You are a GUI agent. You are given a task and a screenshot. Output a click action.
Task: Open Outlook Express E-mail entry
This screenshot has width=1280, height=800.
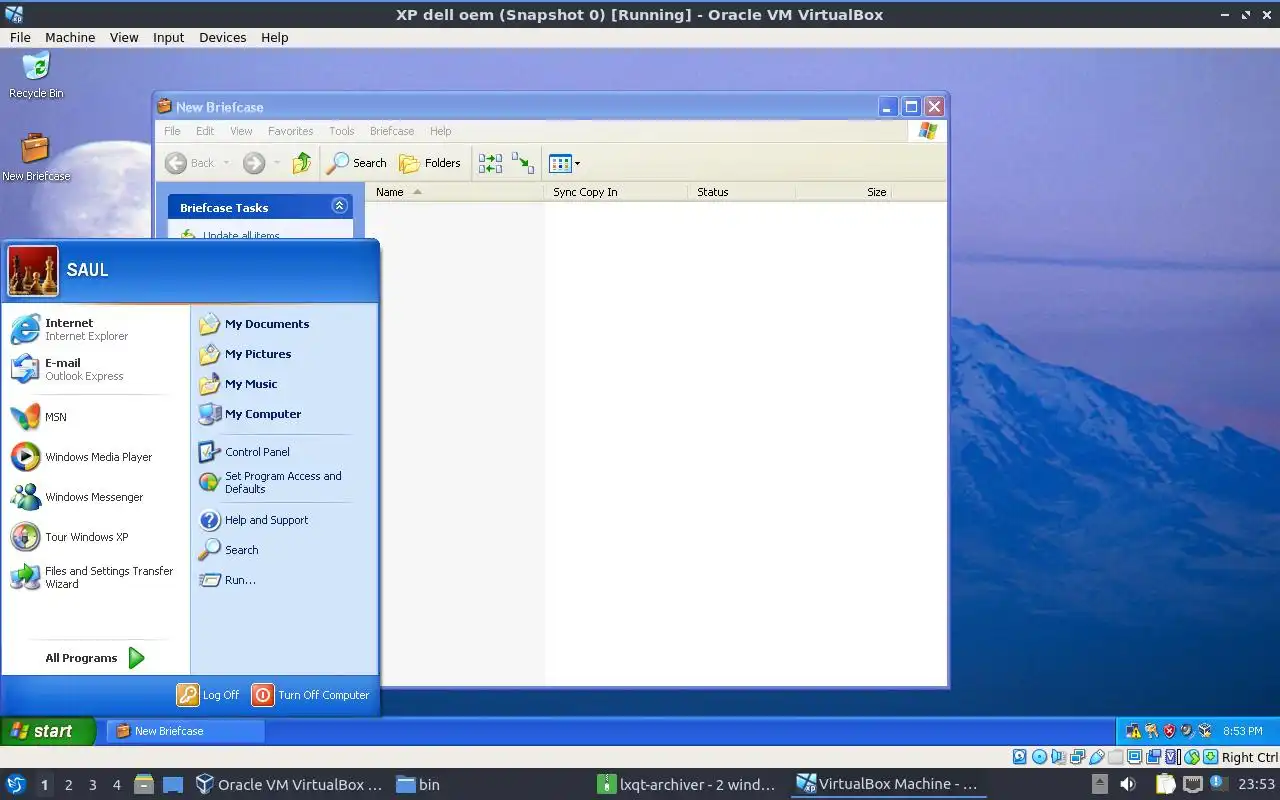tap(95, 369)
